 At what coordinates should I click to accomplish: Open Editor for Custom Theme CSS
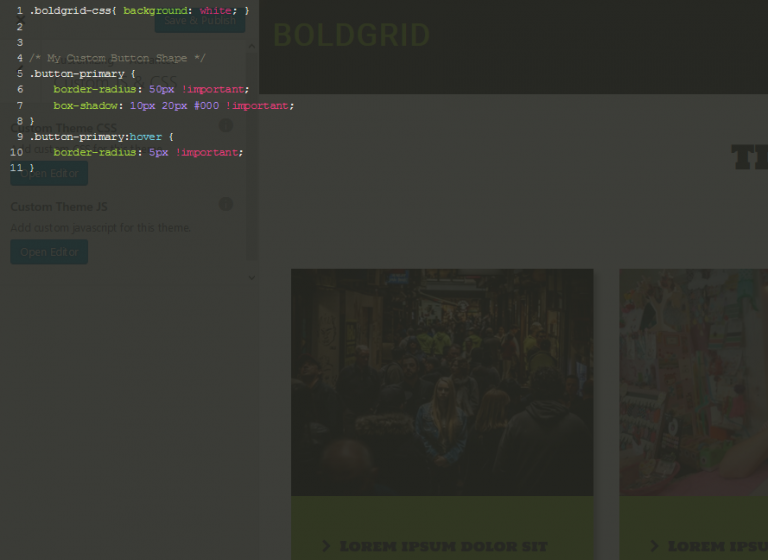[49, 173]
